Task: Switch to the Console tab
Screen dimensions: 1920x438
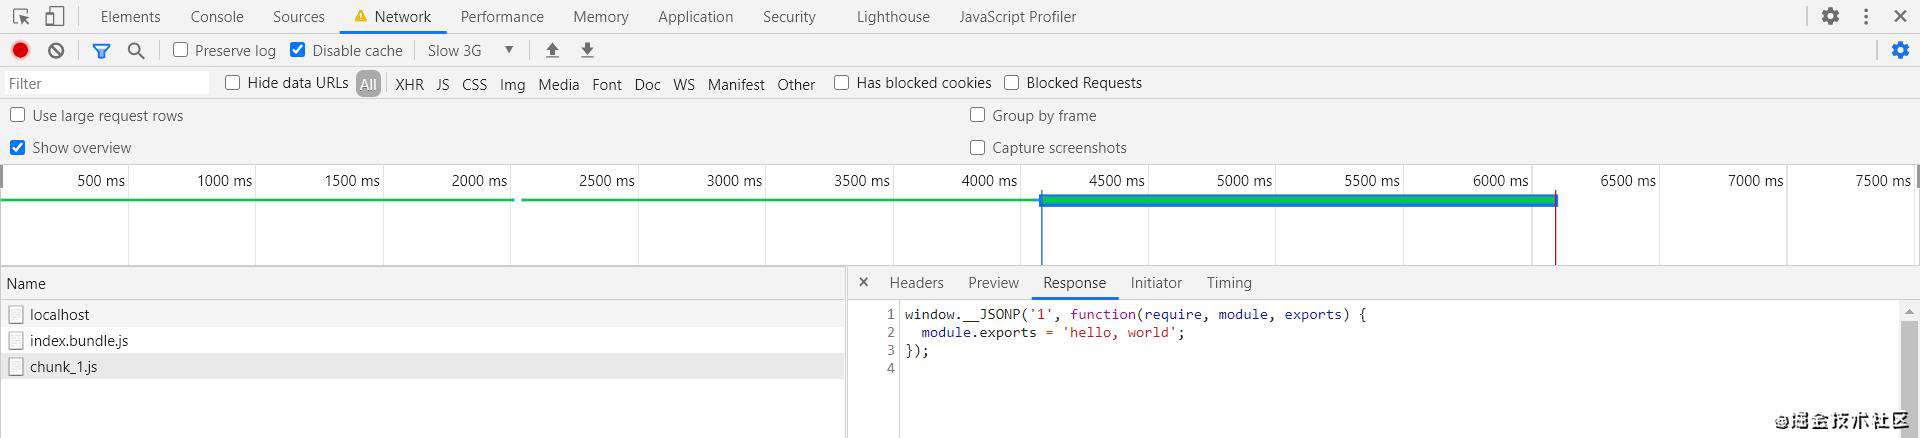Action: 217,17
